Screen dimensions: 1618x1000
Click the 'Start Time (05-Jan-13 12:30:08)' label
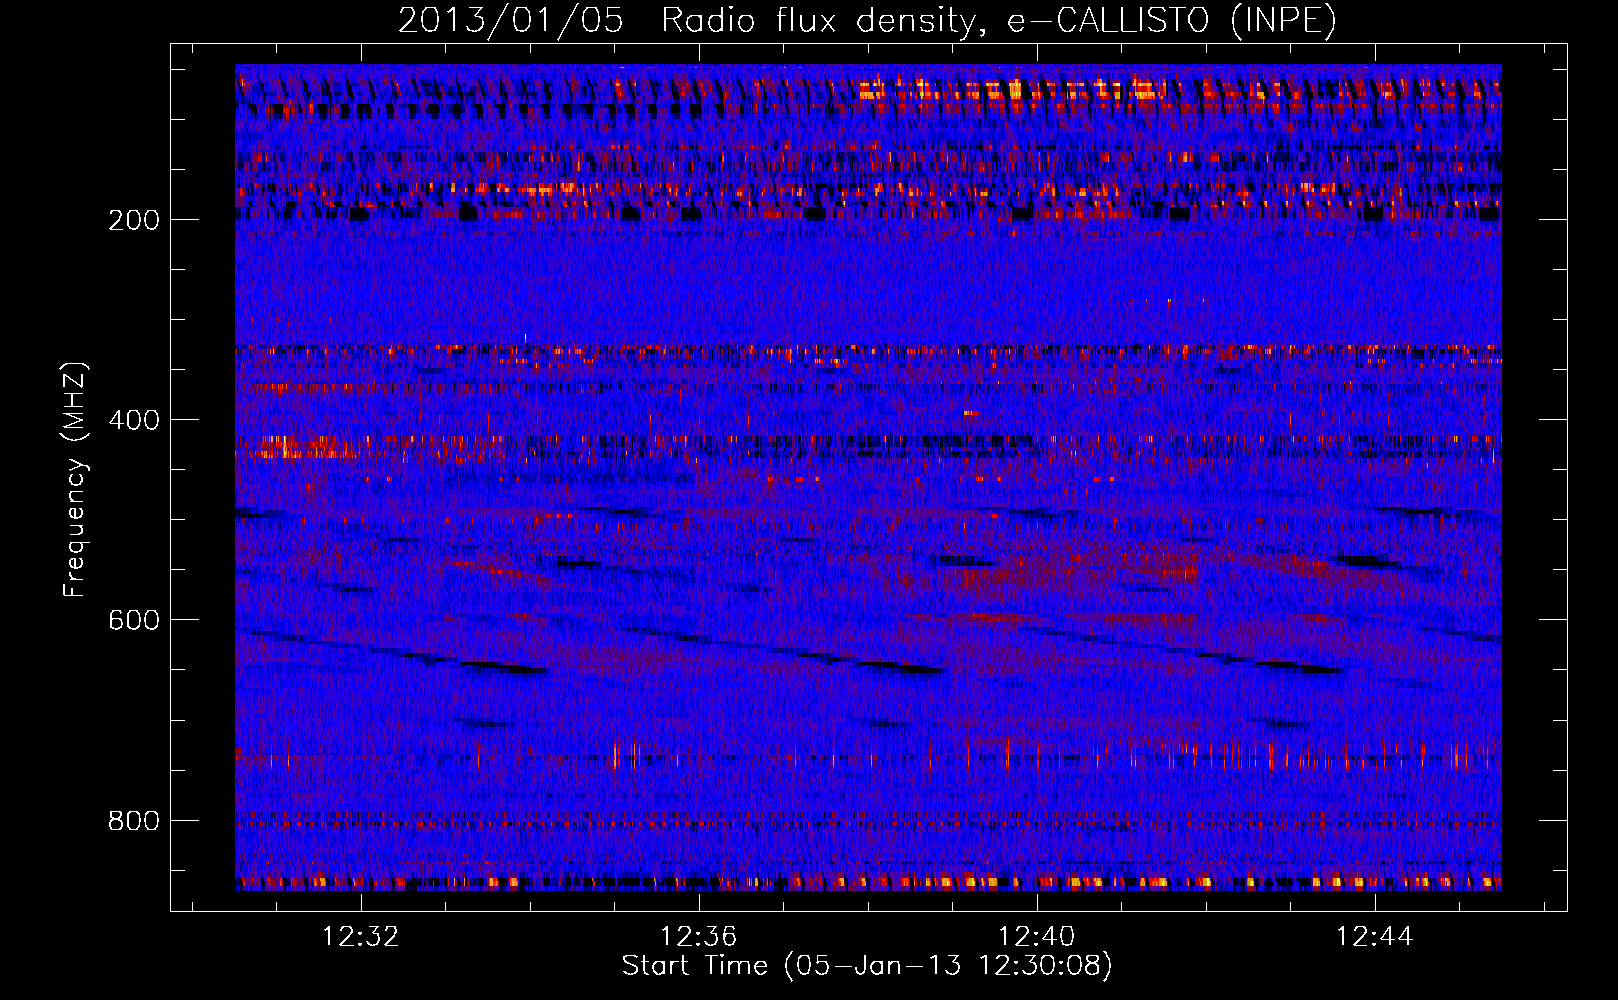click(x=867, y=966)
